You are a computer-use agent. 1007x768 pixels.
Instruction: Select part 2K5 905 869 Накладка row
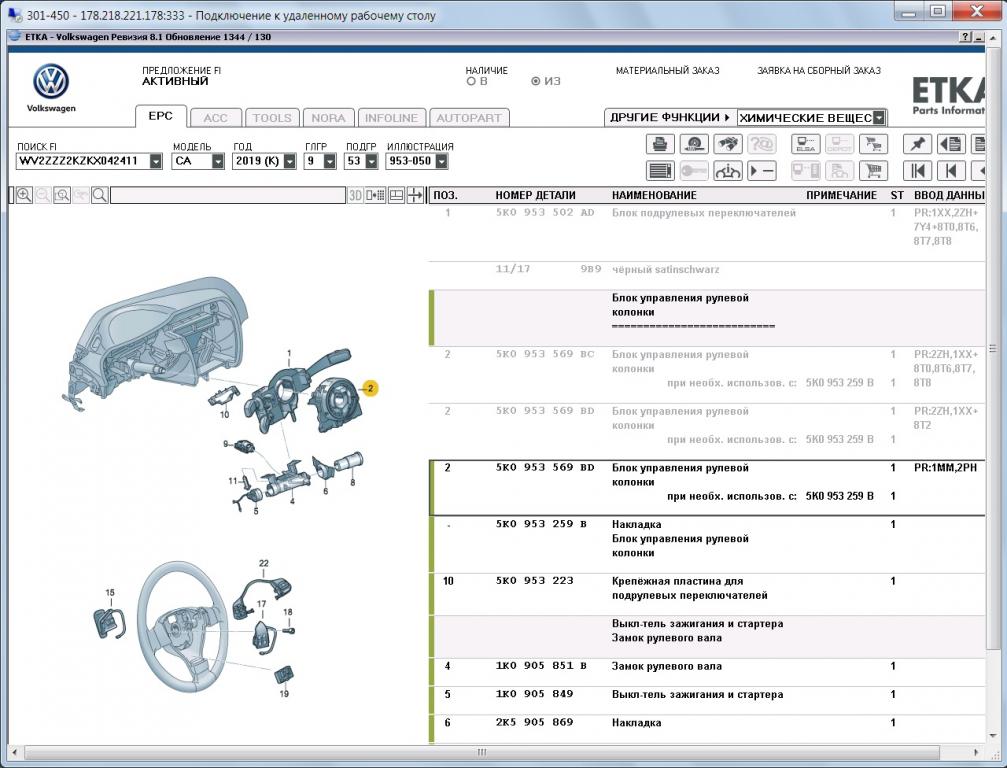[x=707, y=729]
